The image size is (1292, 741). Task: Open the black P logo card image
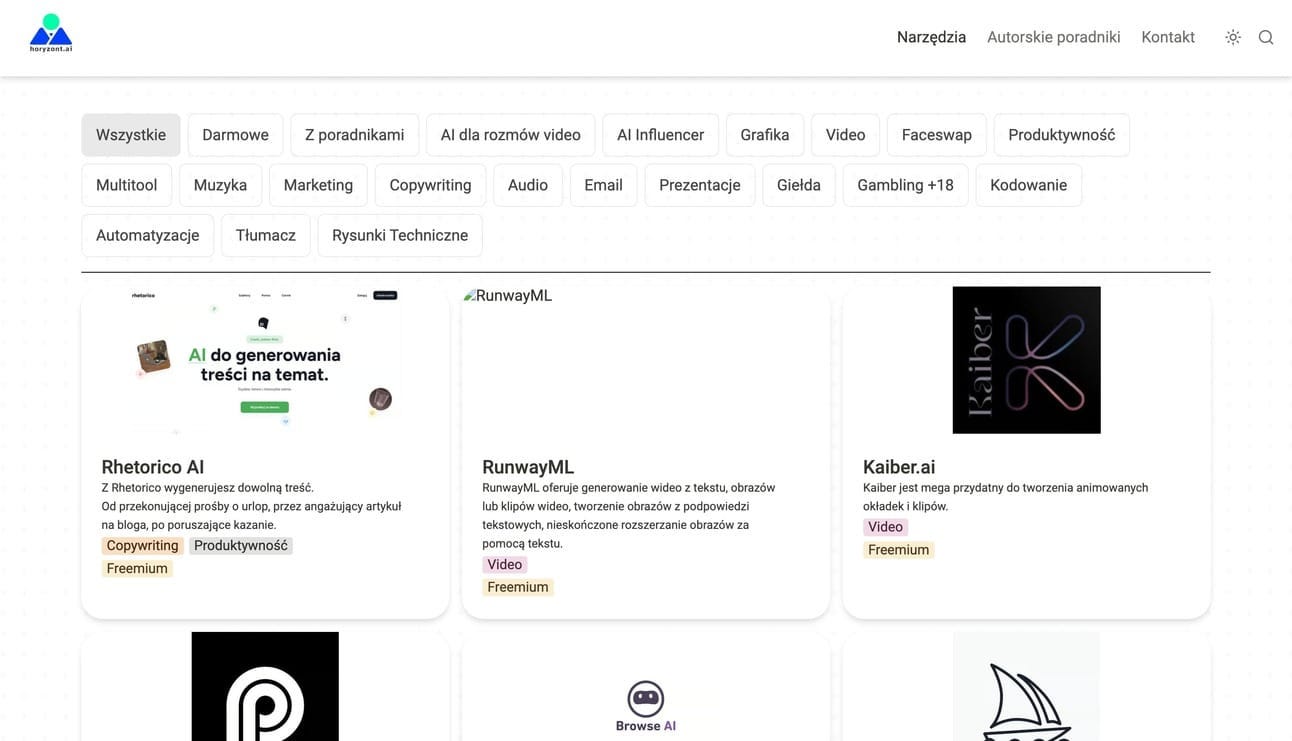[265, 686]
